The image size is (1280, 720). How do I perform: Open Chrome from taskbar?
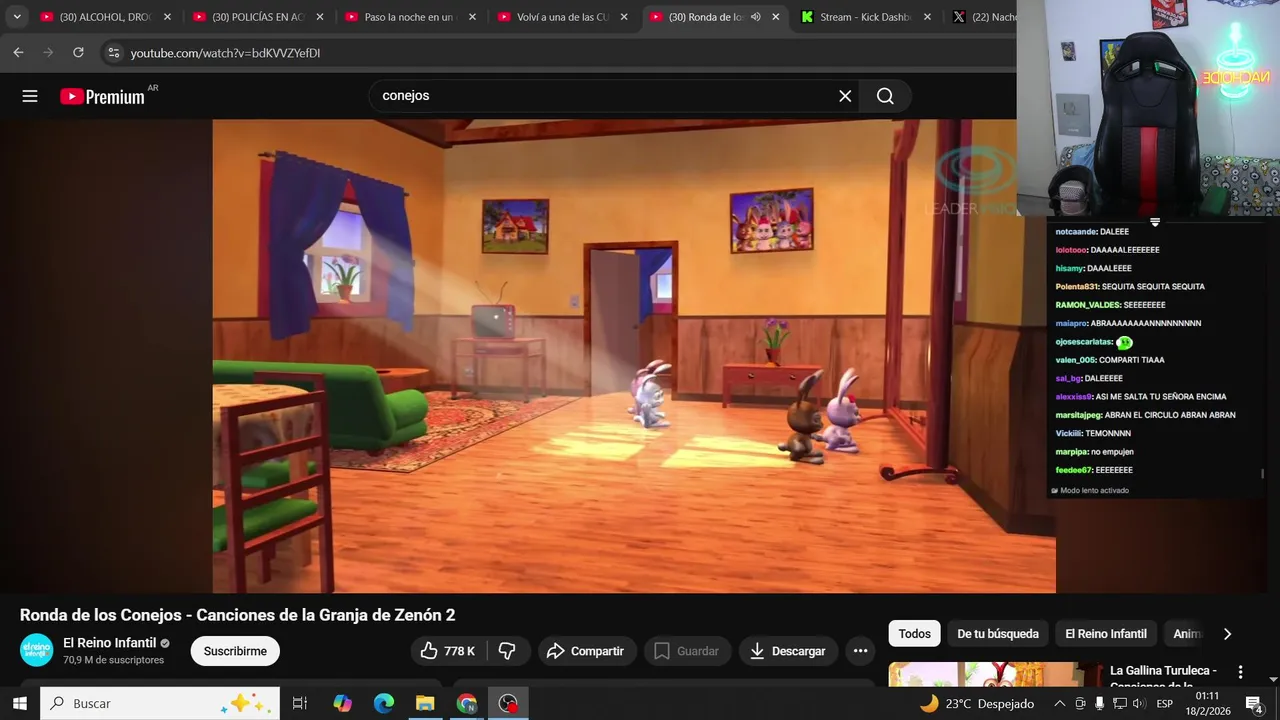(467, 703)
